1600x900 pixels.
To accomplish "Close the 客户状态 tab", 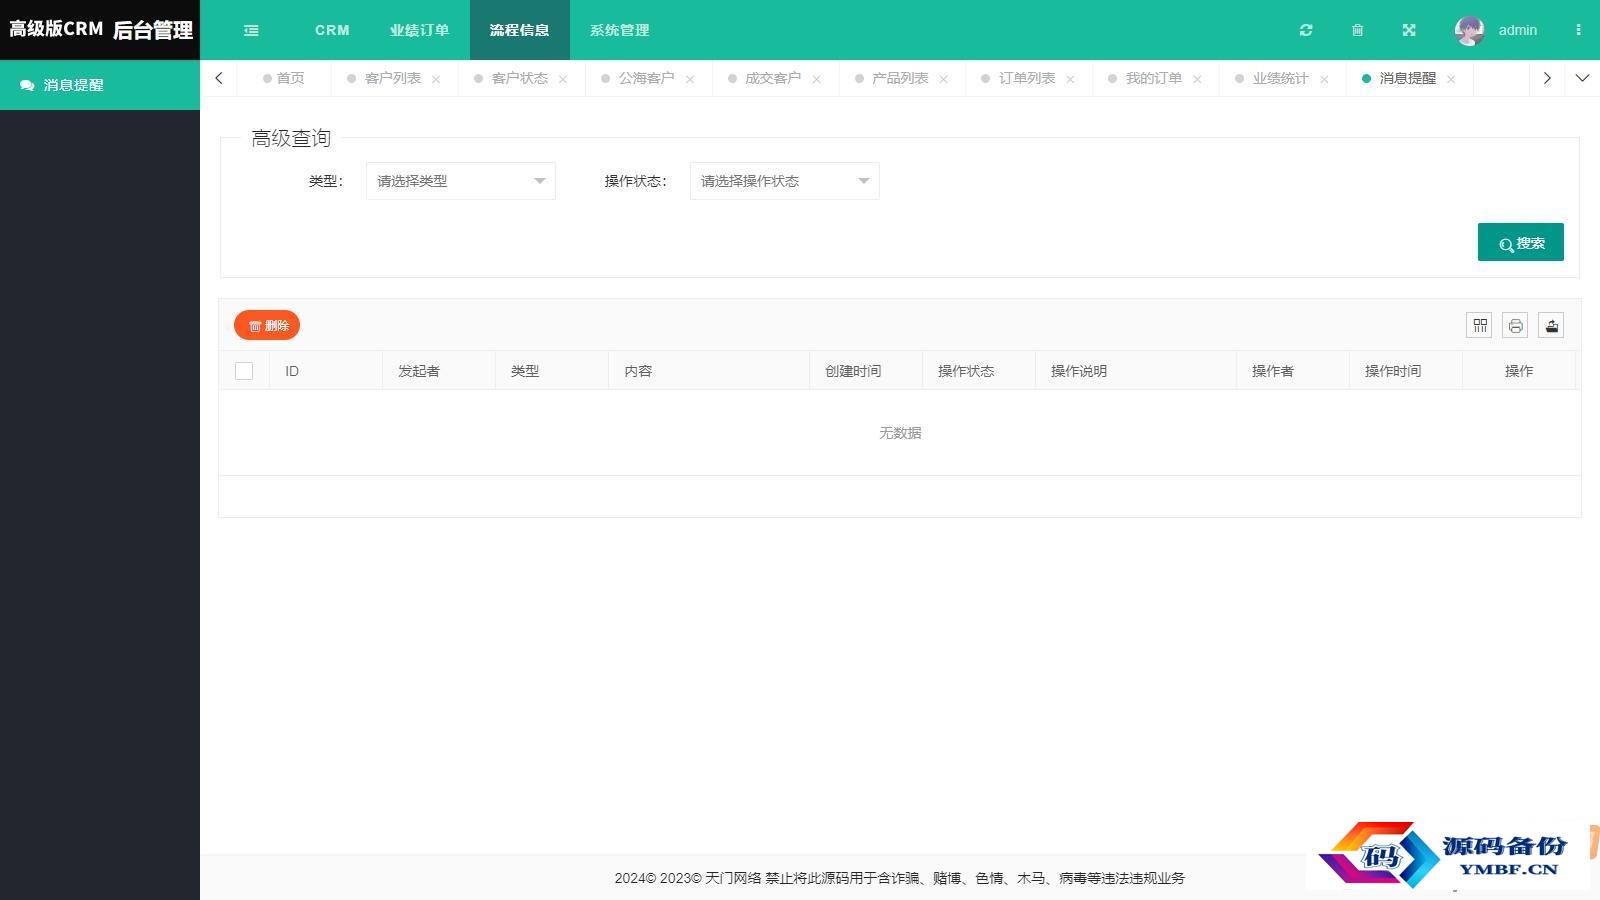I will [563, 79].
